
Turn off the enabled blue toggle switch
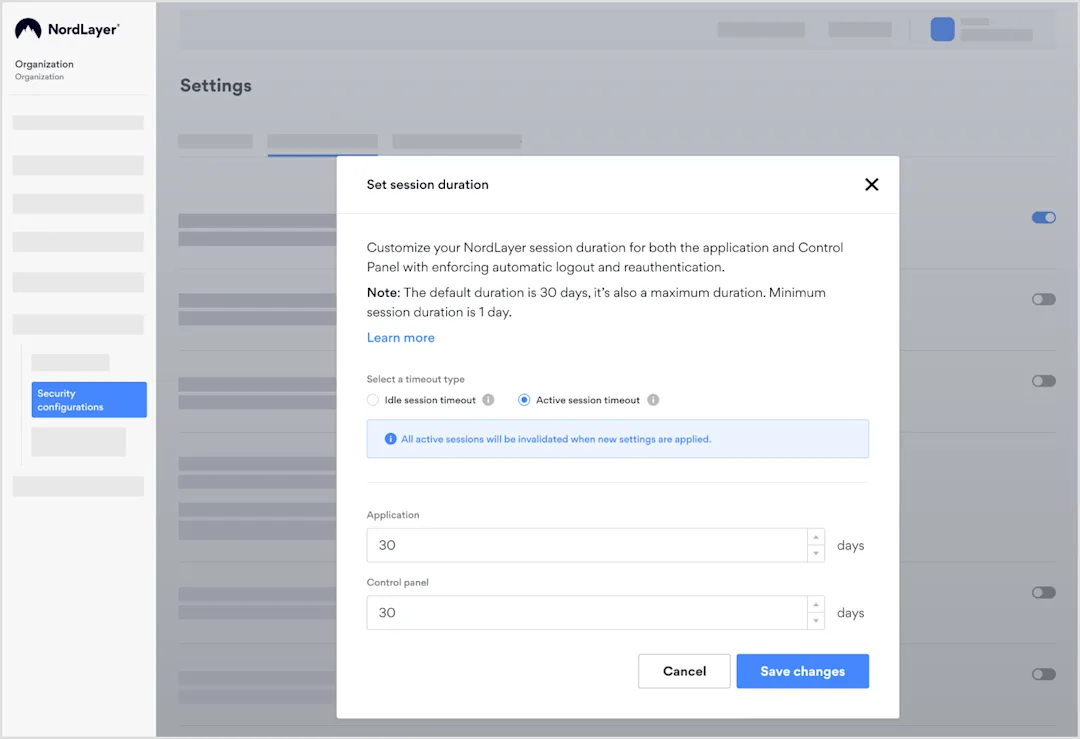coord(1043,217)
